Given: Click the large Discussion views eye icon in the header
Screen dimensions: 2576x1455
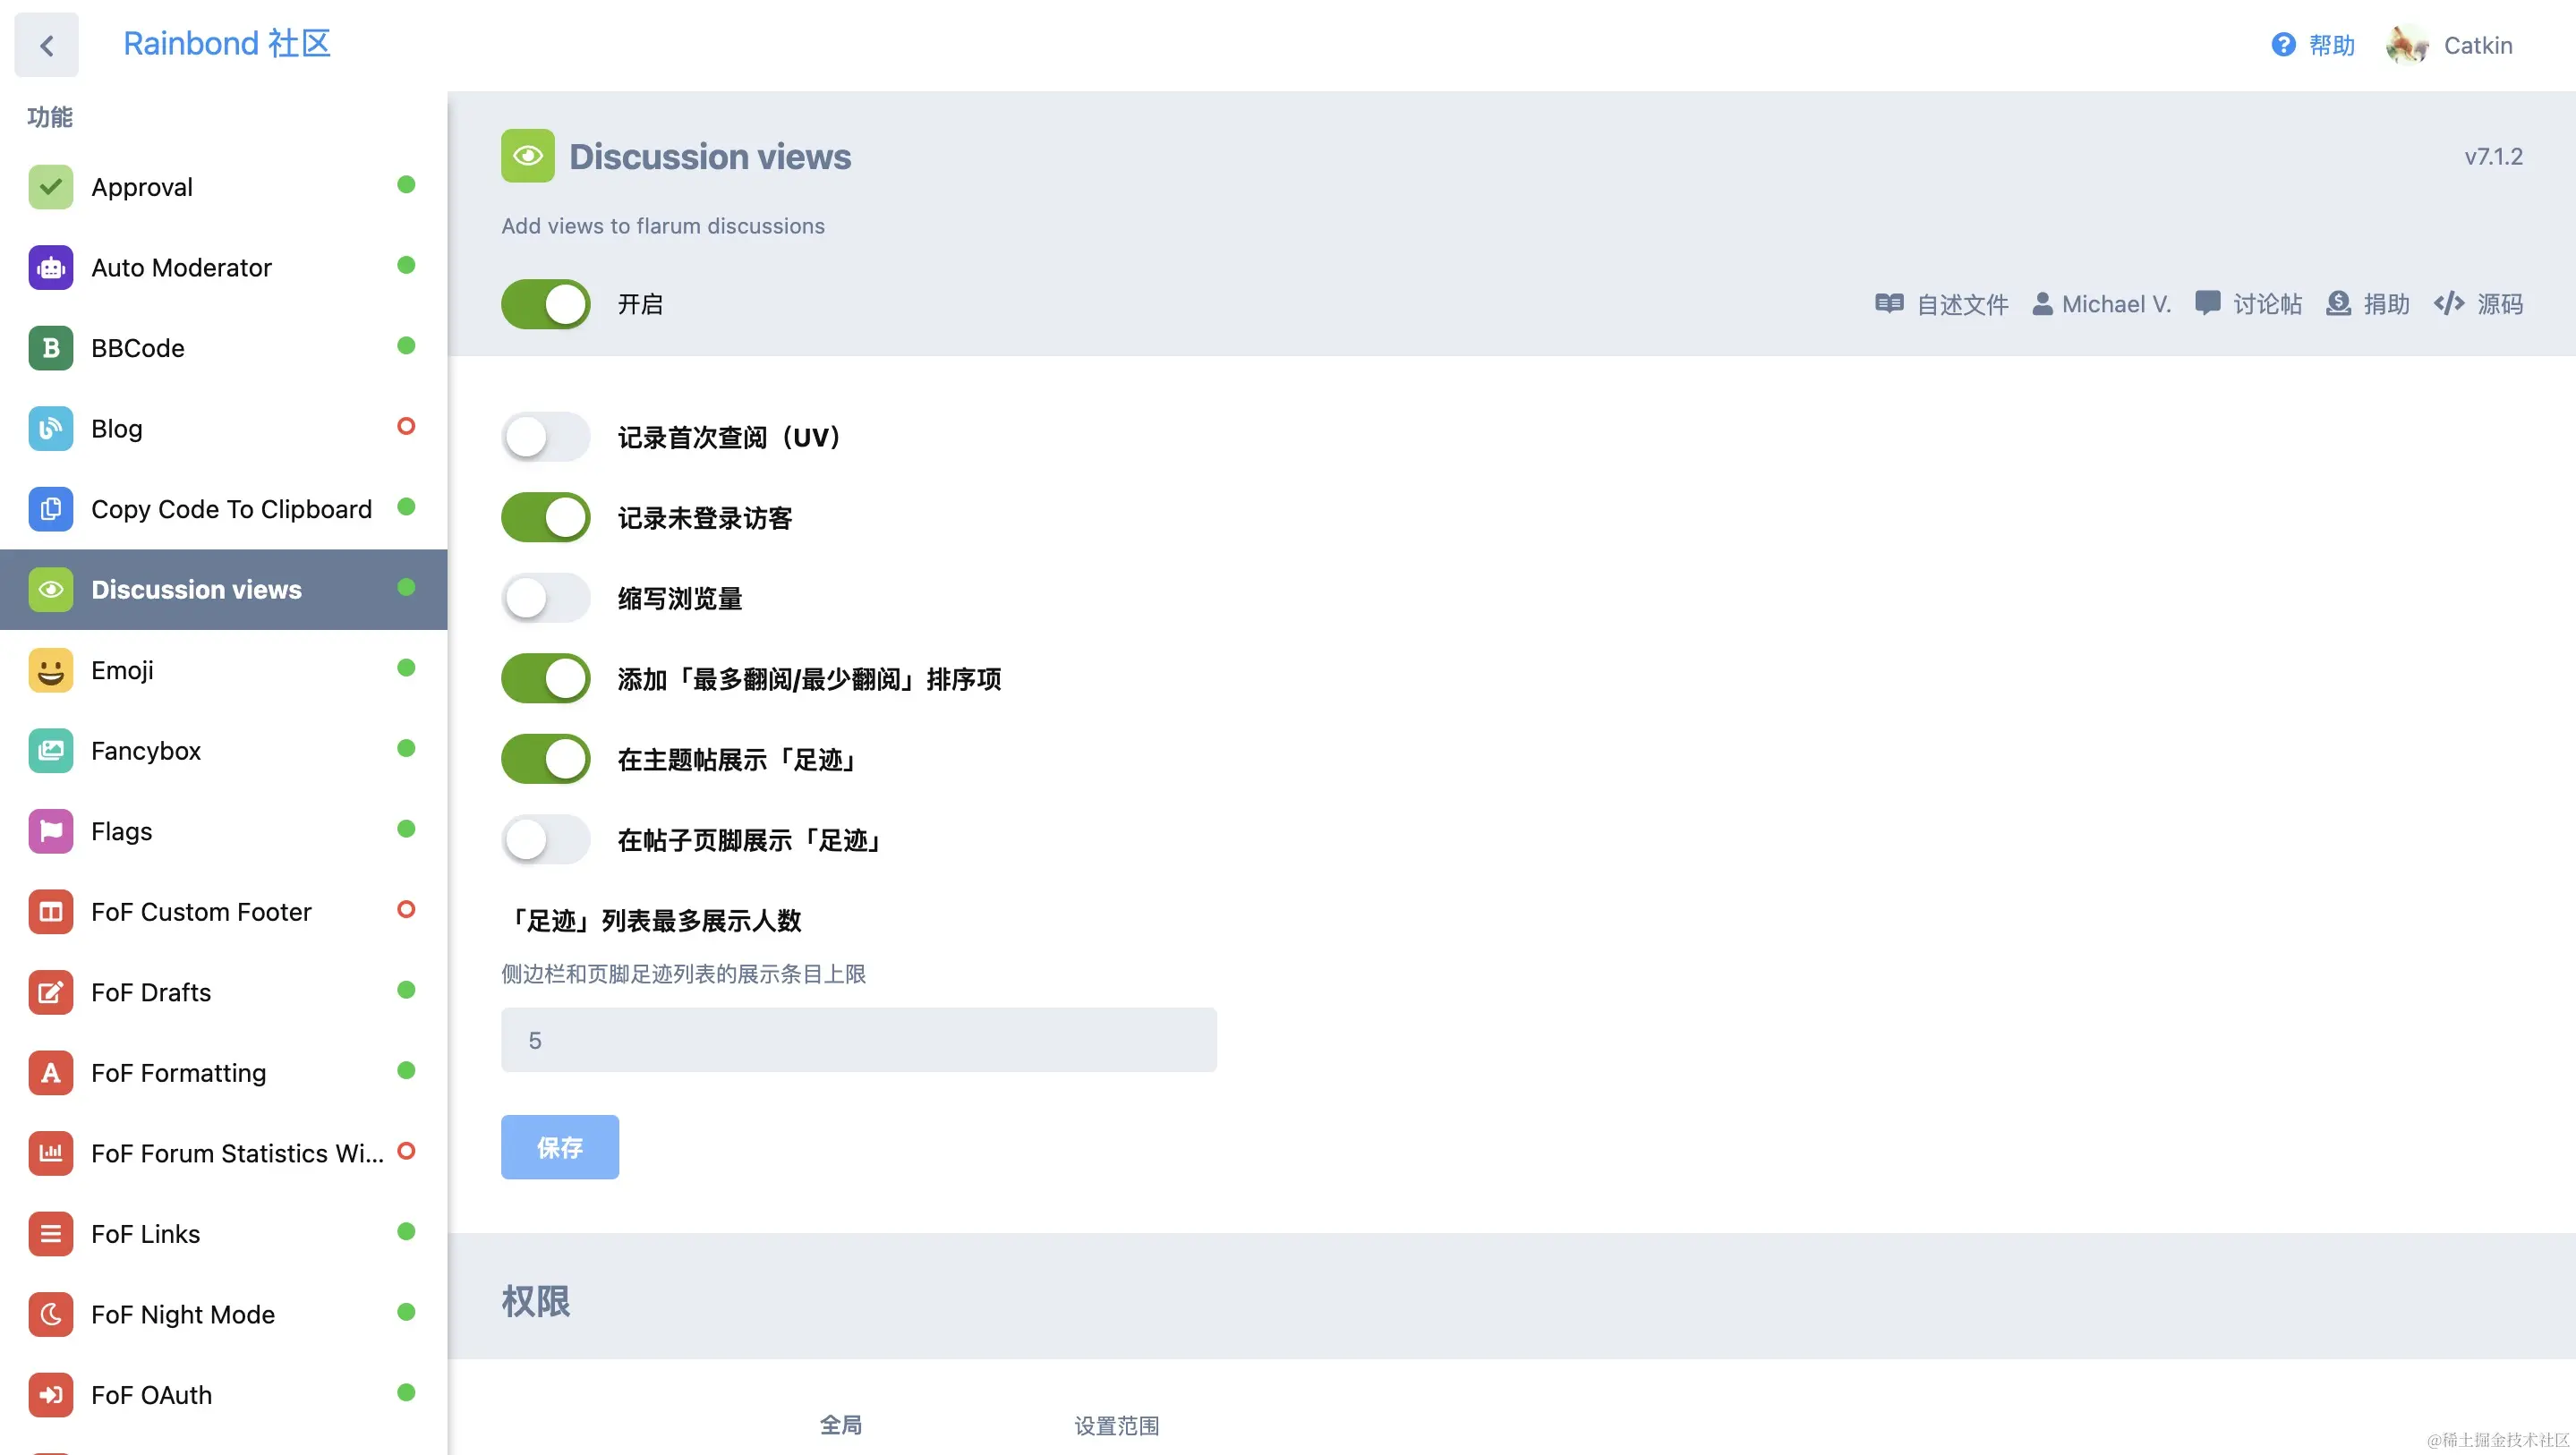Looking at the screenshot, I should 528,156.
